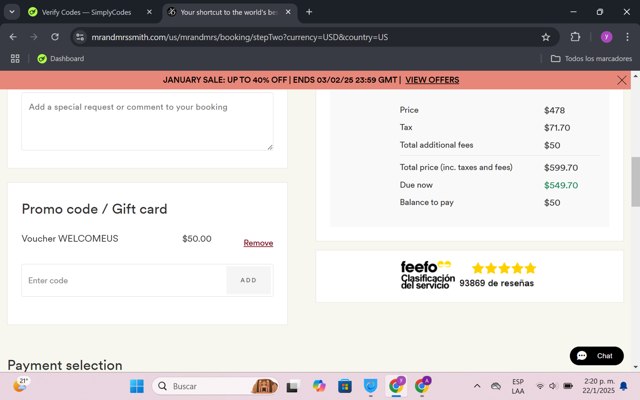The image size is (640, 400).
Task: Open the VIEW OFFERS sale link
Action: point(432,80)
